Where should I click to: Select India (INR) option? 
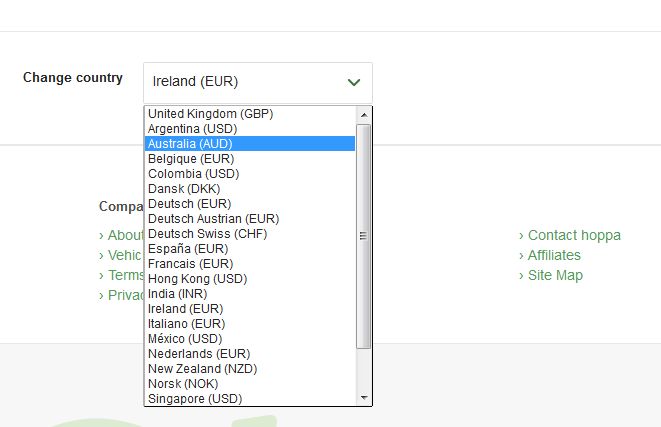click(250, 294)
